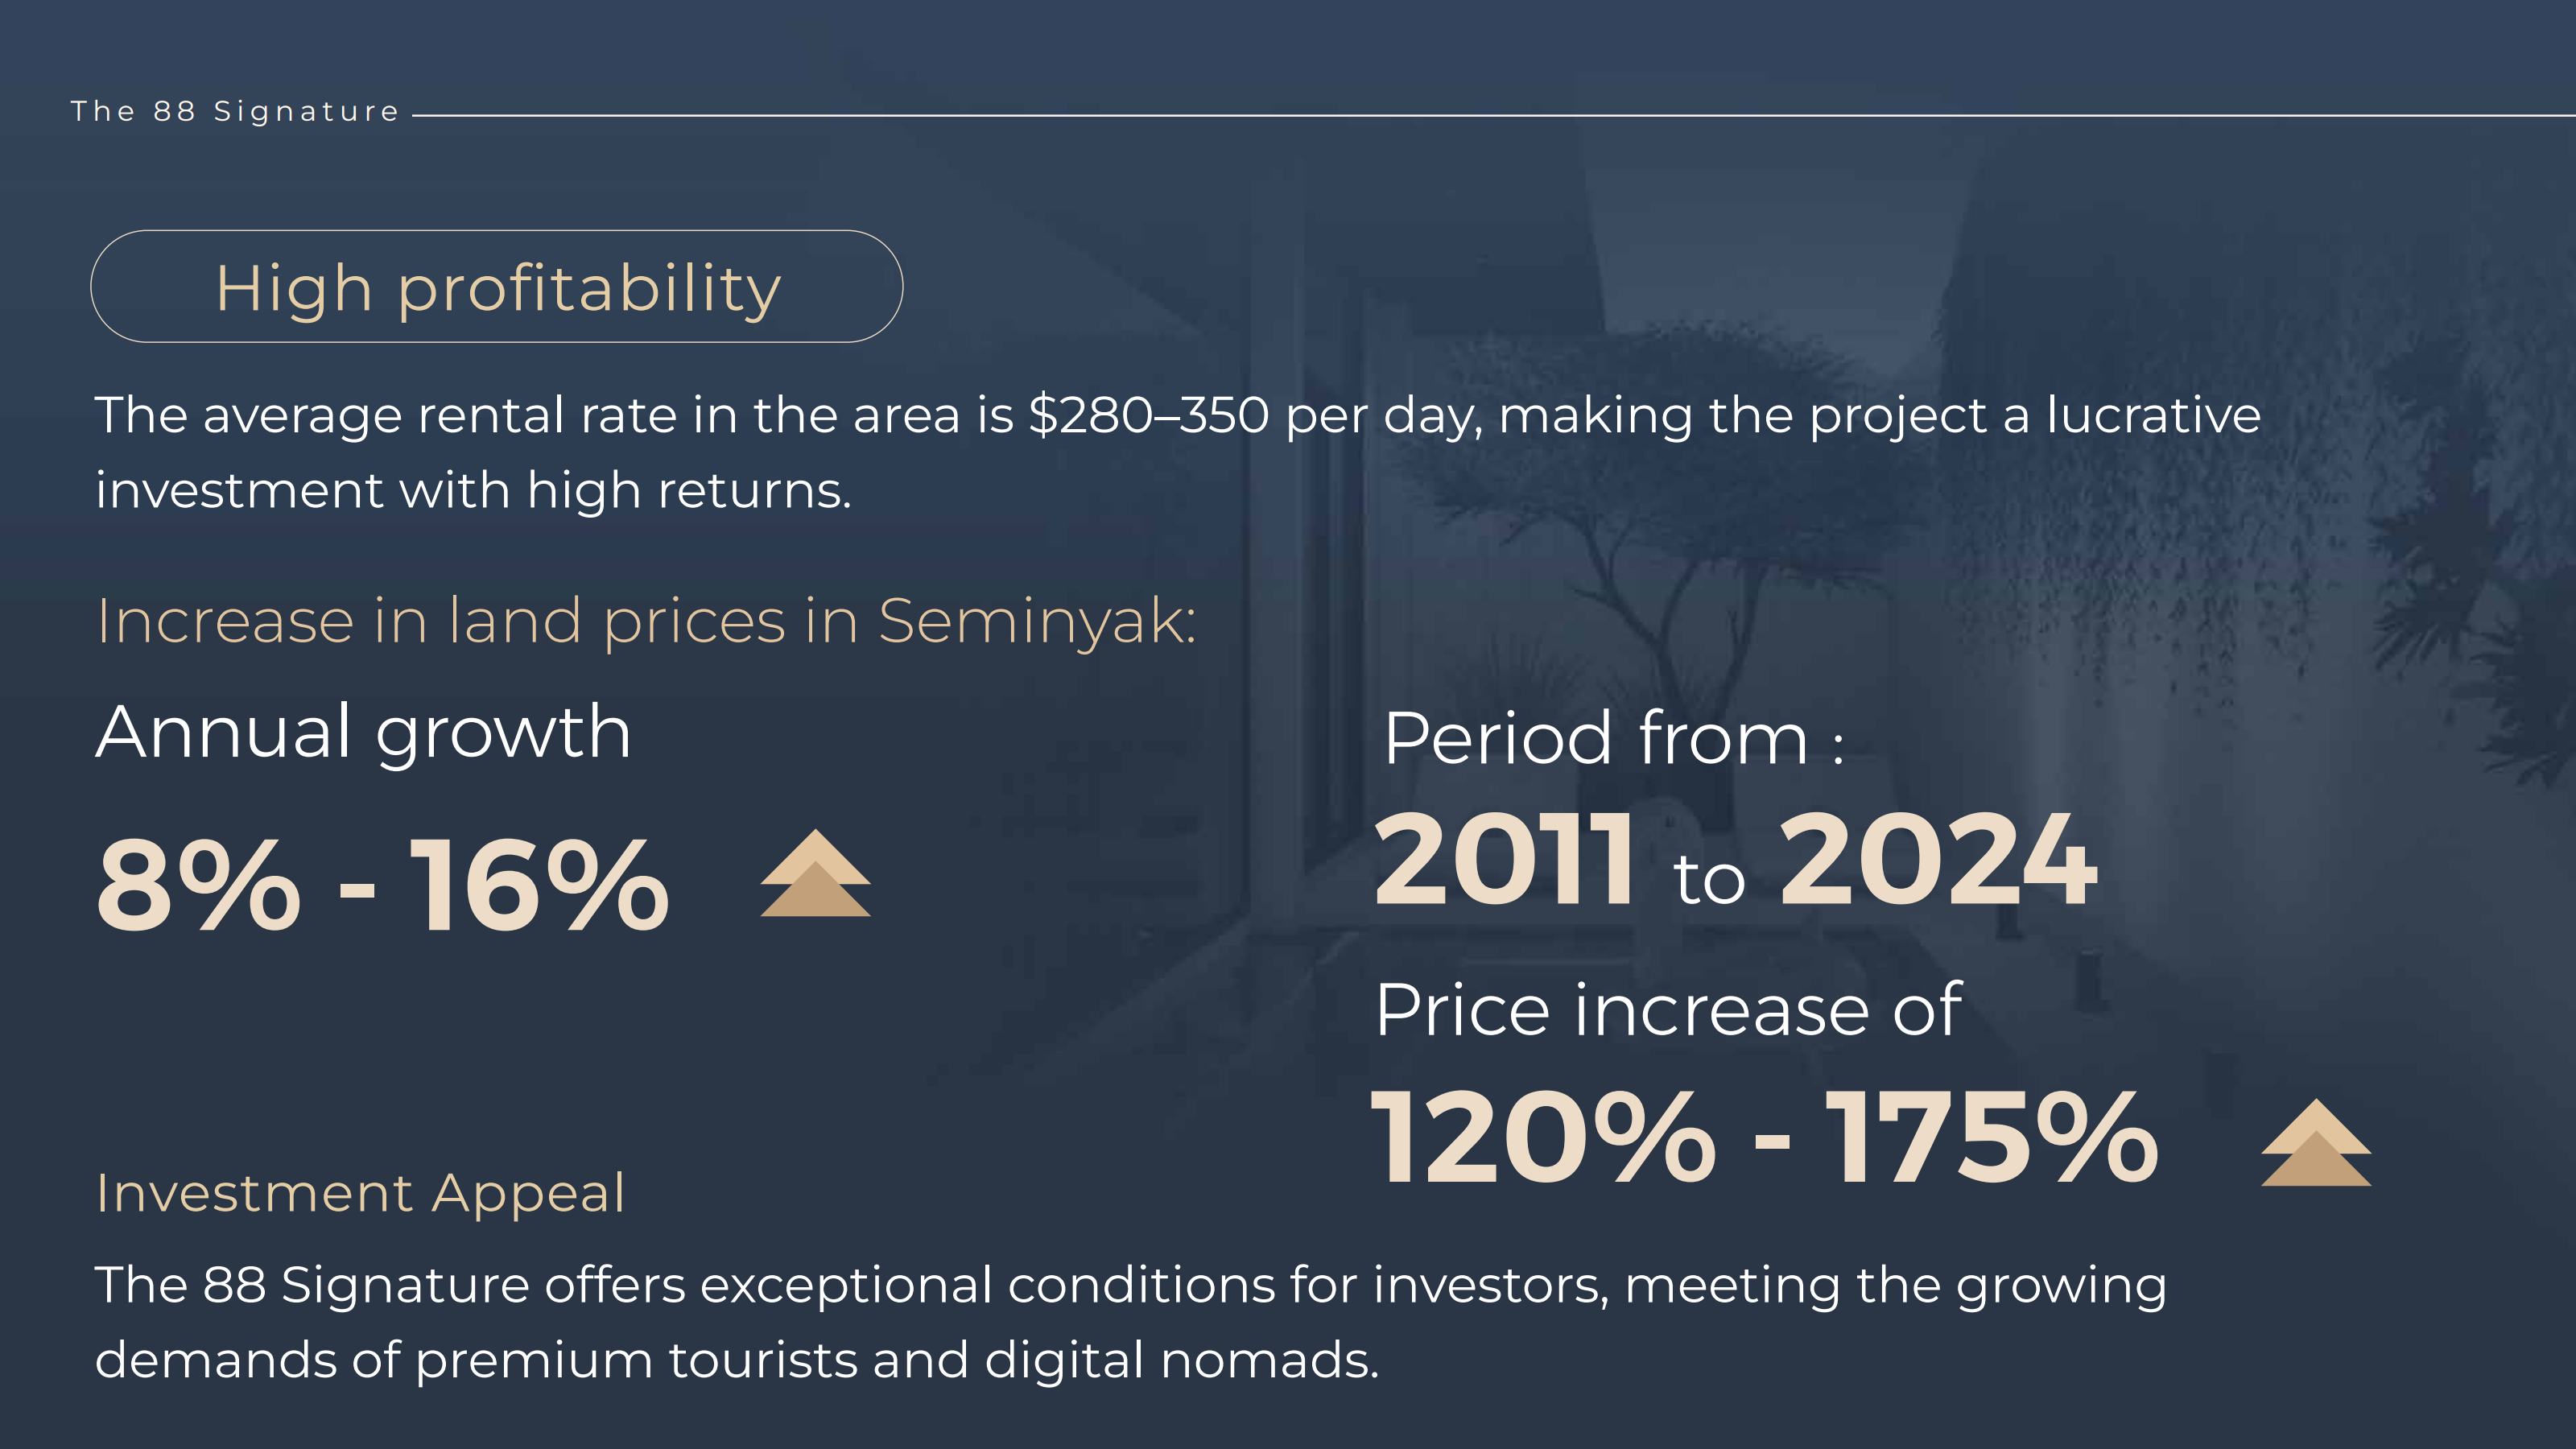This screenshot has width=2576, height=1449.
Task: Select the Investment Appeal heading
Action: pyautogui.click(x=360, y=1193)
